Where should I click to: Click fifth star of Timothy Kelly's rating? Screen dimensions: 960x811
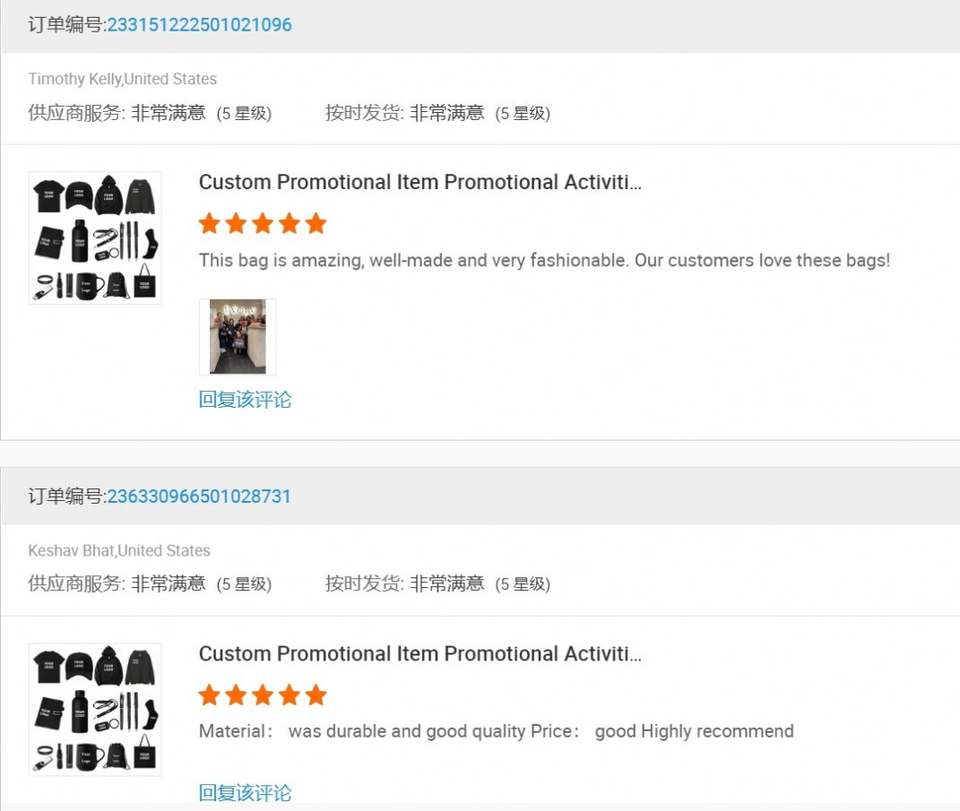pos(316,223)
